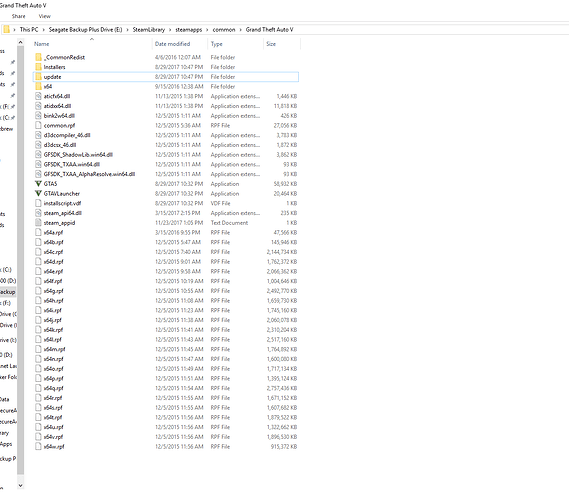The height and width of the screenshot is (500, 569).
Task: Select file name x64d.rpf
Action: click(53, 262)
